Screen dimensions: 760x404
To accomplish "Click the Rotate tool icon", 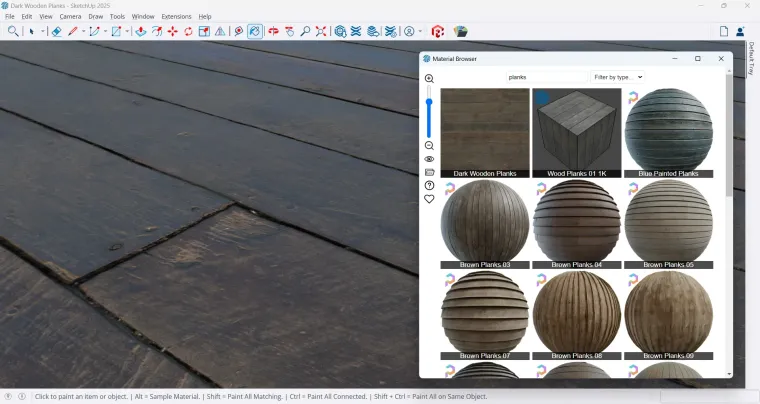I will tap(188, 31).
